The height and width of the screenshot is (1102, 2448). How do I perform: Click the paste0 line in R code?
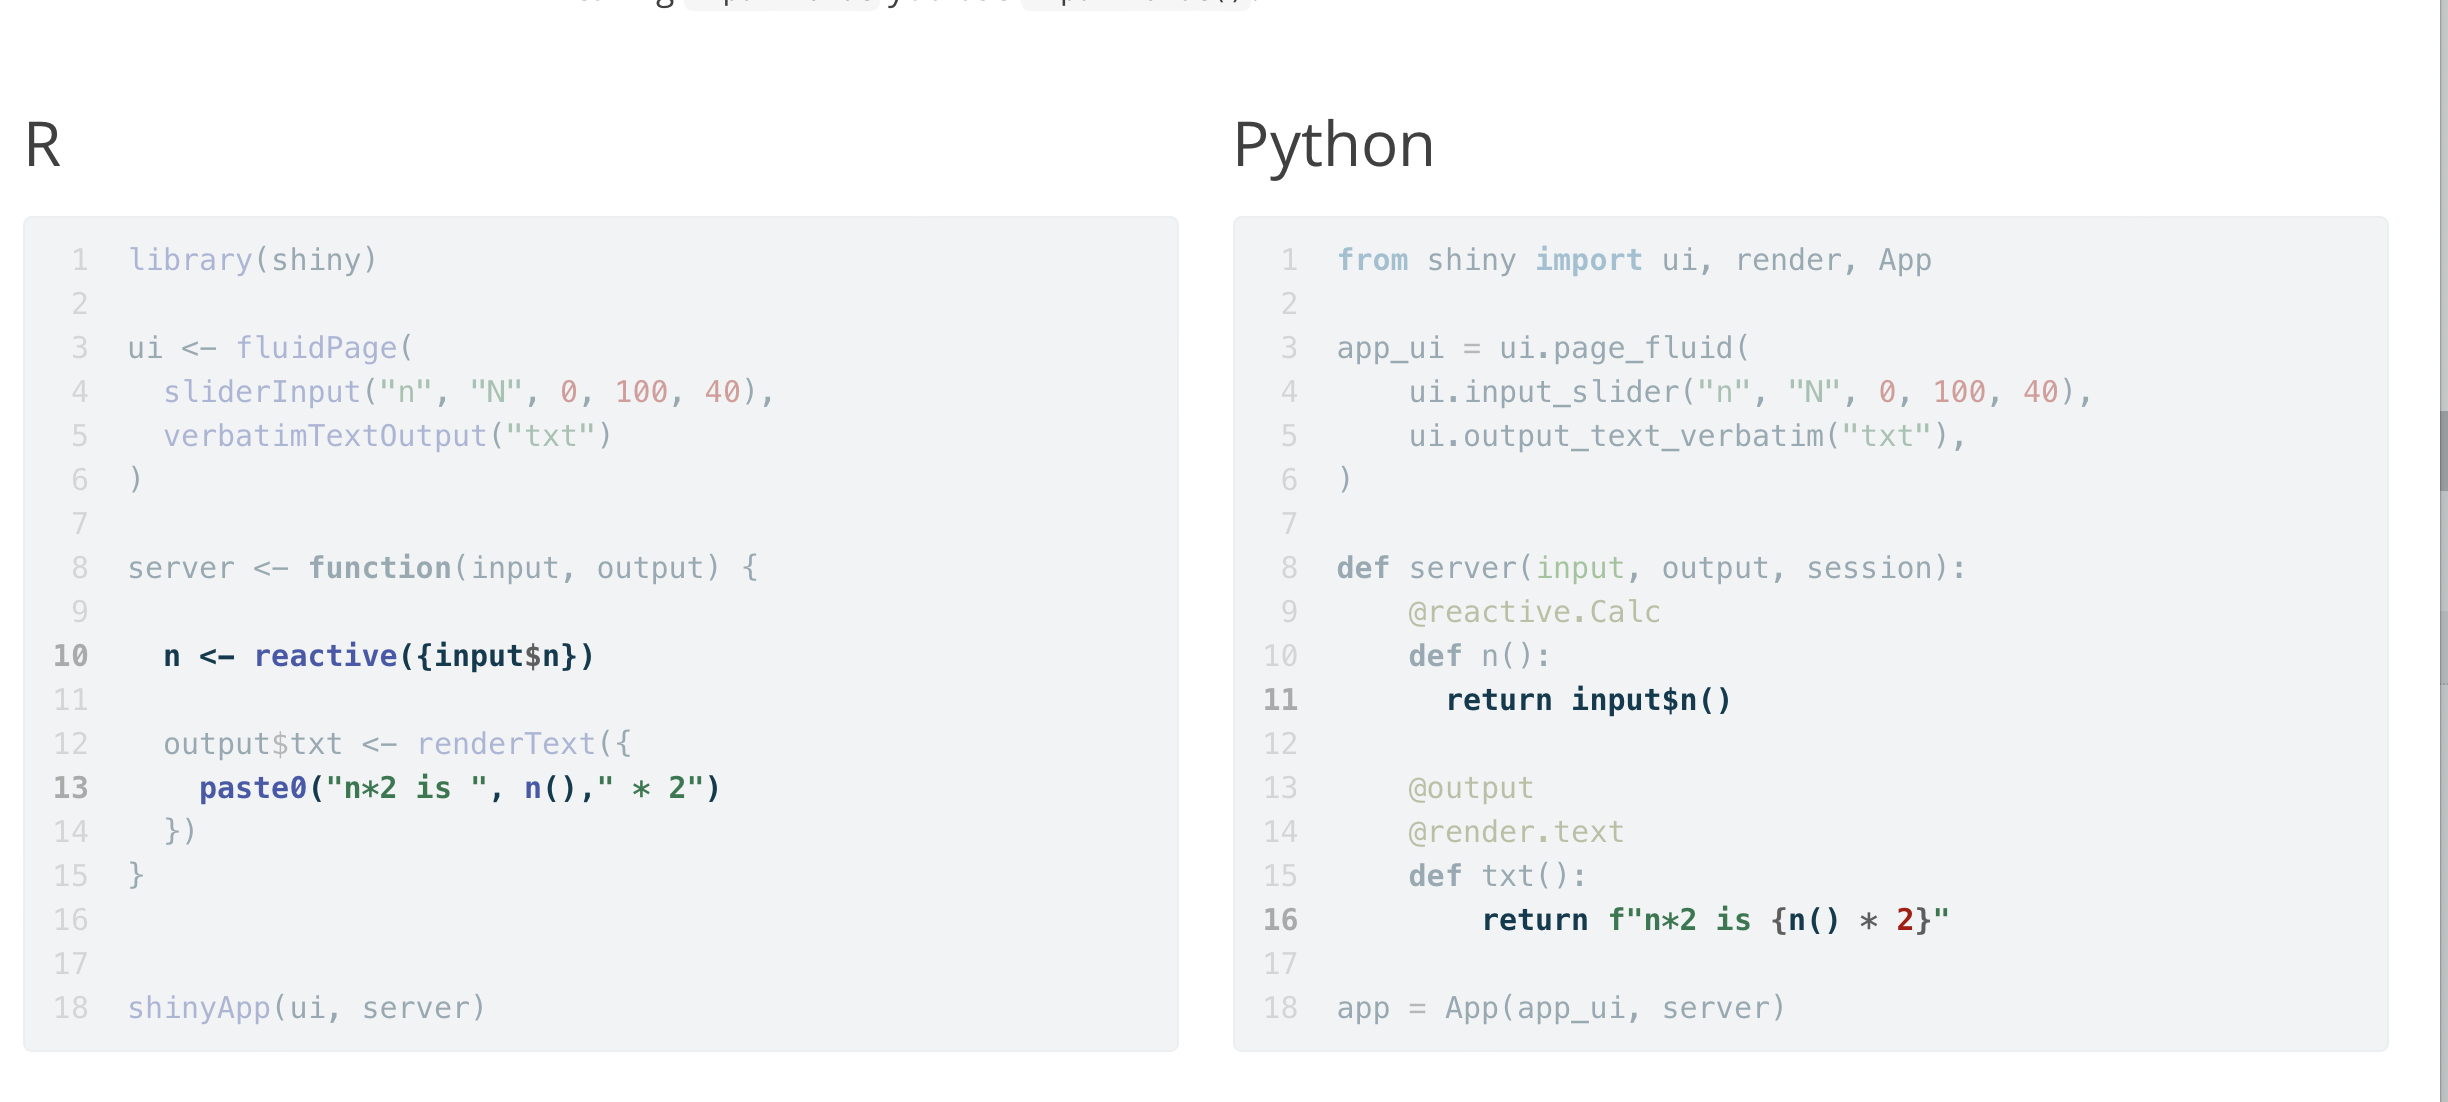point(458,788)
